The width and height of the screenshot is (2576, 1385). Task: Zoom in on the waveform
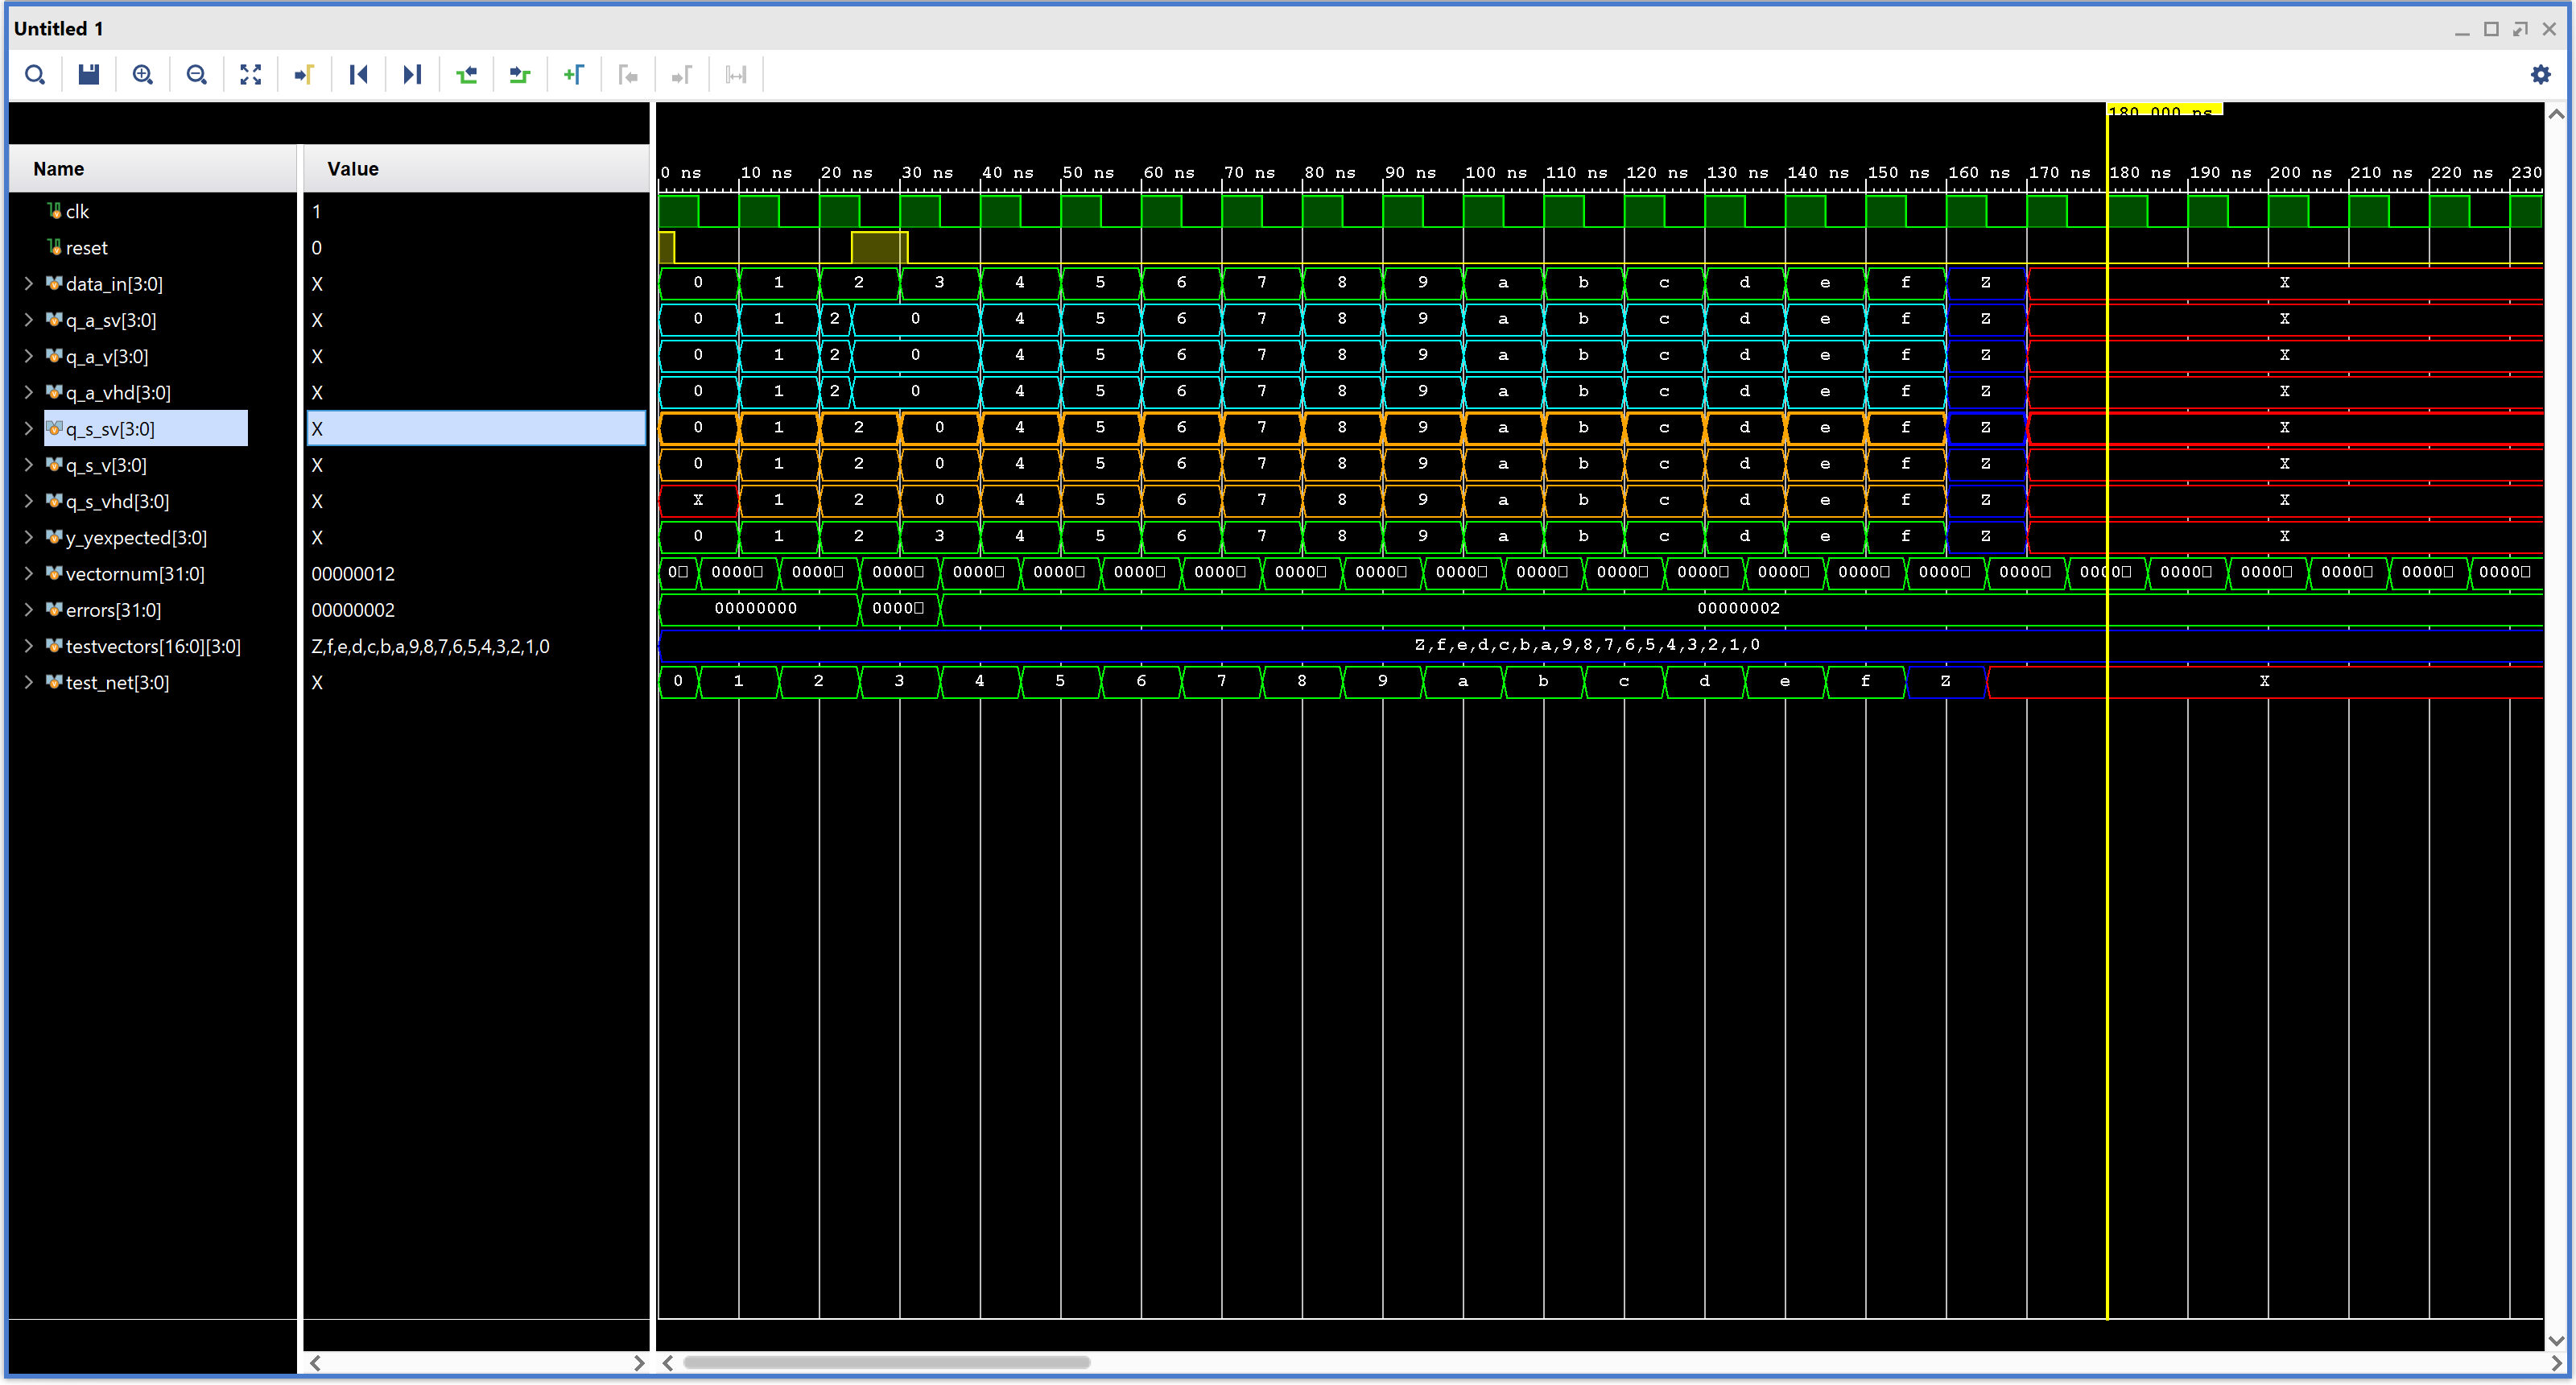(x=143, y=75)
